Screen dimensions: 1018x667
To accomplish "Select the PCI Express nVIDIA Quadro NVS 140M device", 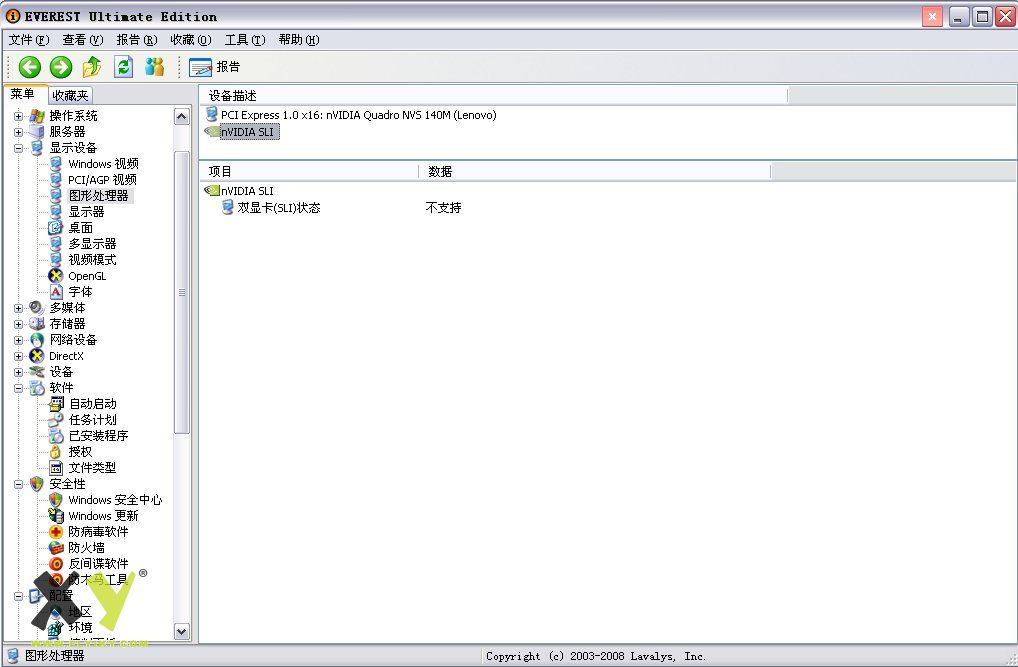I will (x=358, y=115).
